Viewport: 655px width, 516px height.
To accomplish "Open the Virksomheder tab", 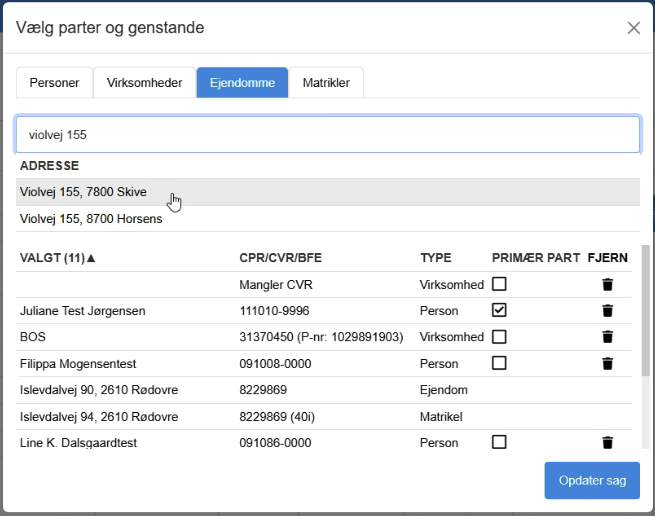I will pos(144,83).
